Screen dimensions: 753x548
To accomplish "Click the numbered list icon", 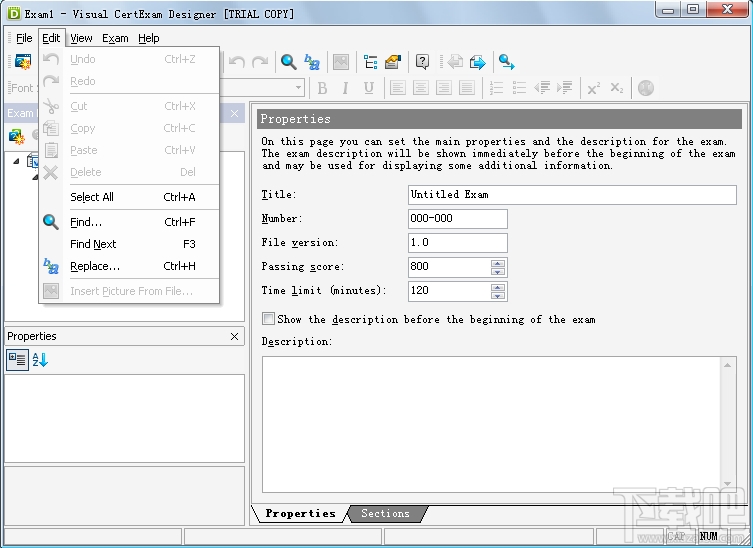I will pos(496,88).
